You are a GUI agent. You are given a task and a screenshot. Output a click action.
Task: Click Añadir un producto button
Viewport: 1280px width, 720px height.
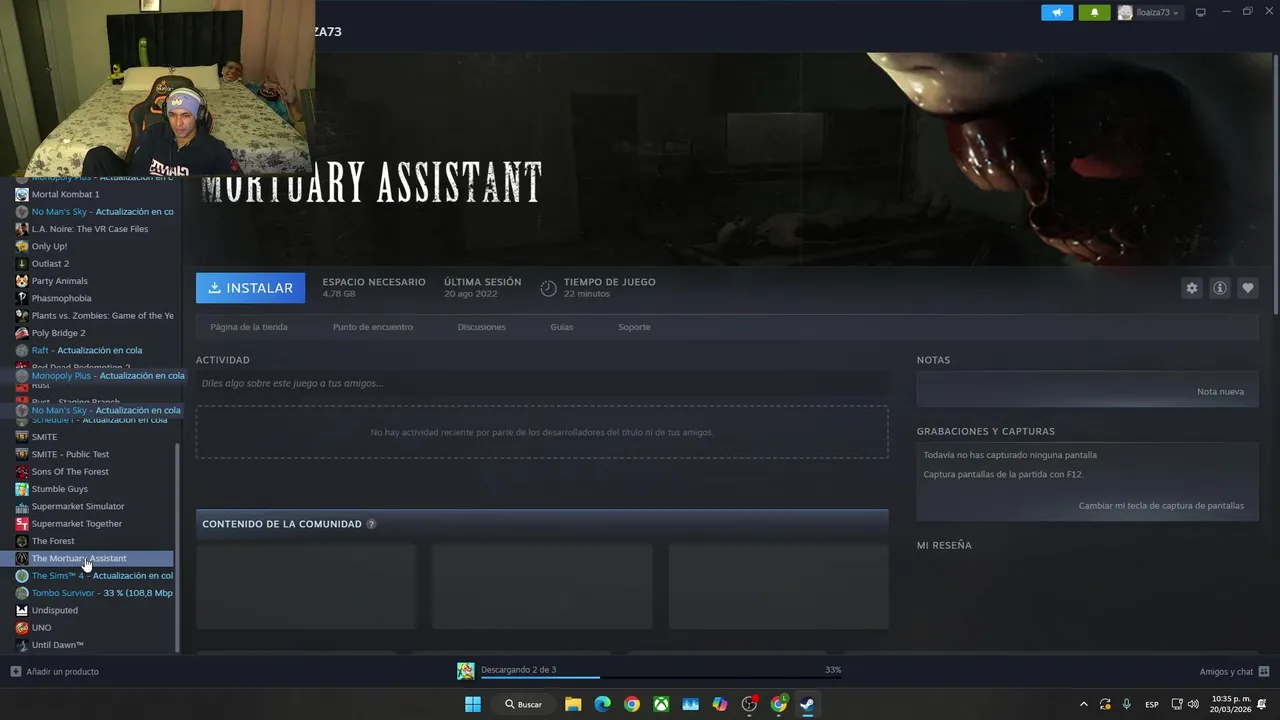[55, 671]
